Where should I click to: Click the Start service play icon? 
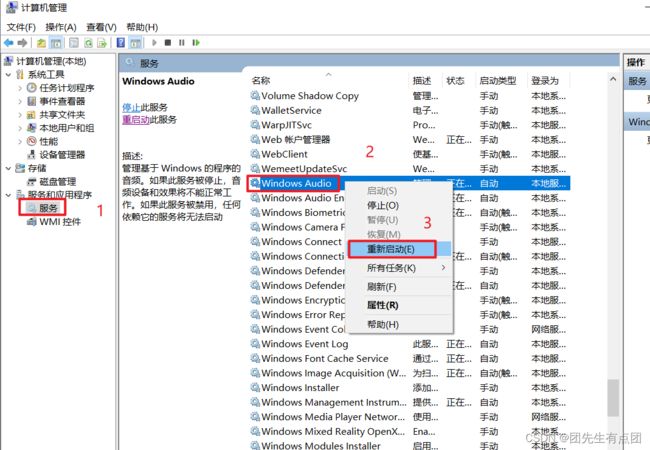coord(154,42)
